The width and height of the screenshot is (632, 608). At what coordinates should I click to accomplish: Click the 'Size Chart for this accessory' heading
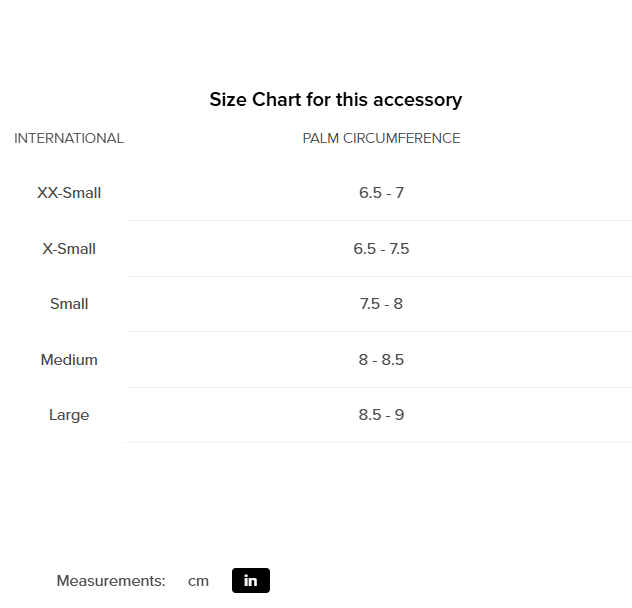click(335, 100)
